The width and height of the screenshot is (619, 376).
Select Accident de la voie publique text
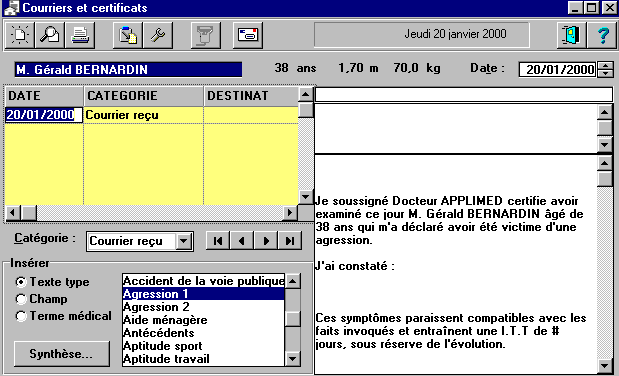coord(203,281)
